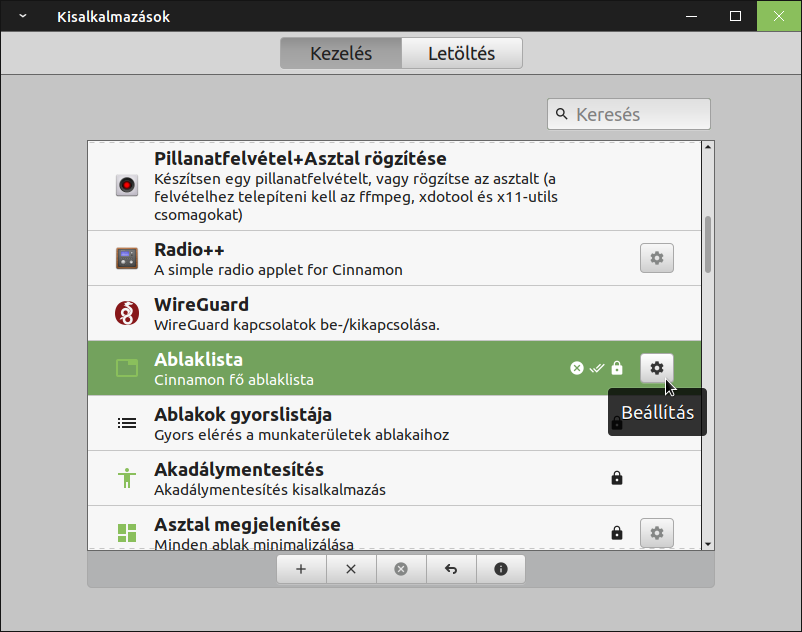
Task: Click the list scrollbar down arrow
Action: point(708,544)
